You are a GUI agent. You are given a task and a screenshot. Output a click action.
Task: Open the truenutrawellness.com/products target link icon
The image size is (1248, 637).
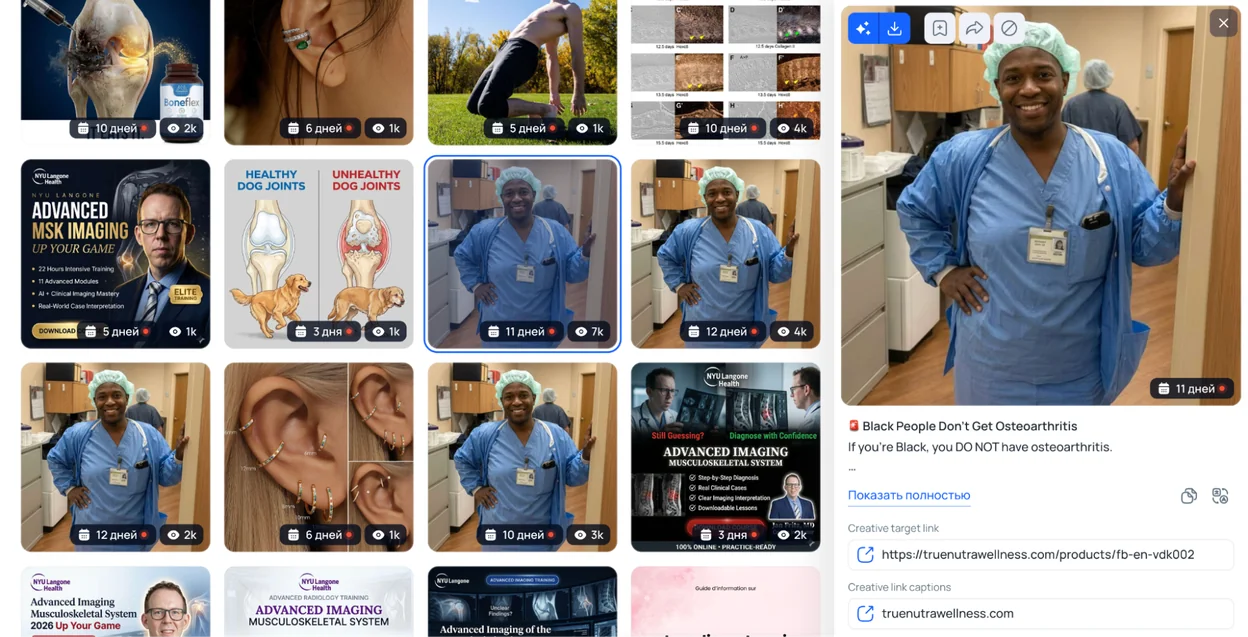point(865,554)
